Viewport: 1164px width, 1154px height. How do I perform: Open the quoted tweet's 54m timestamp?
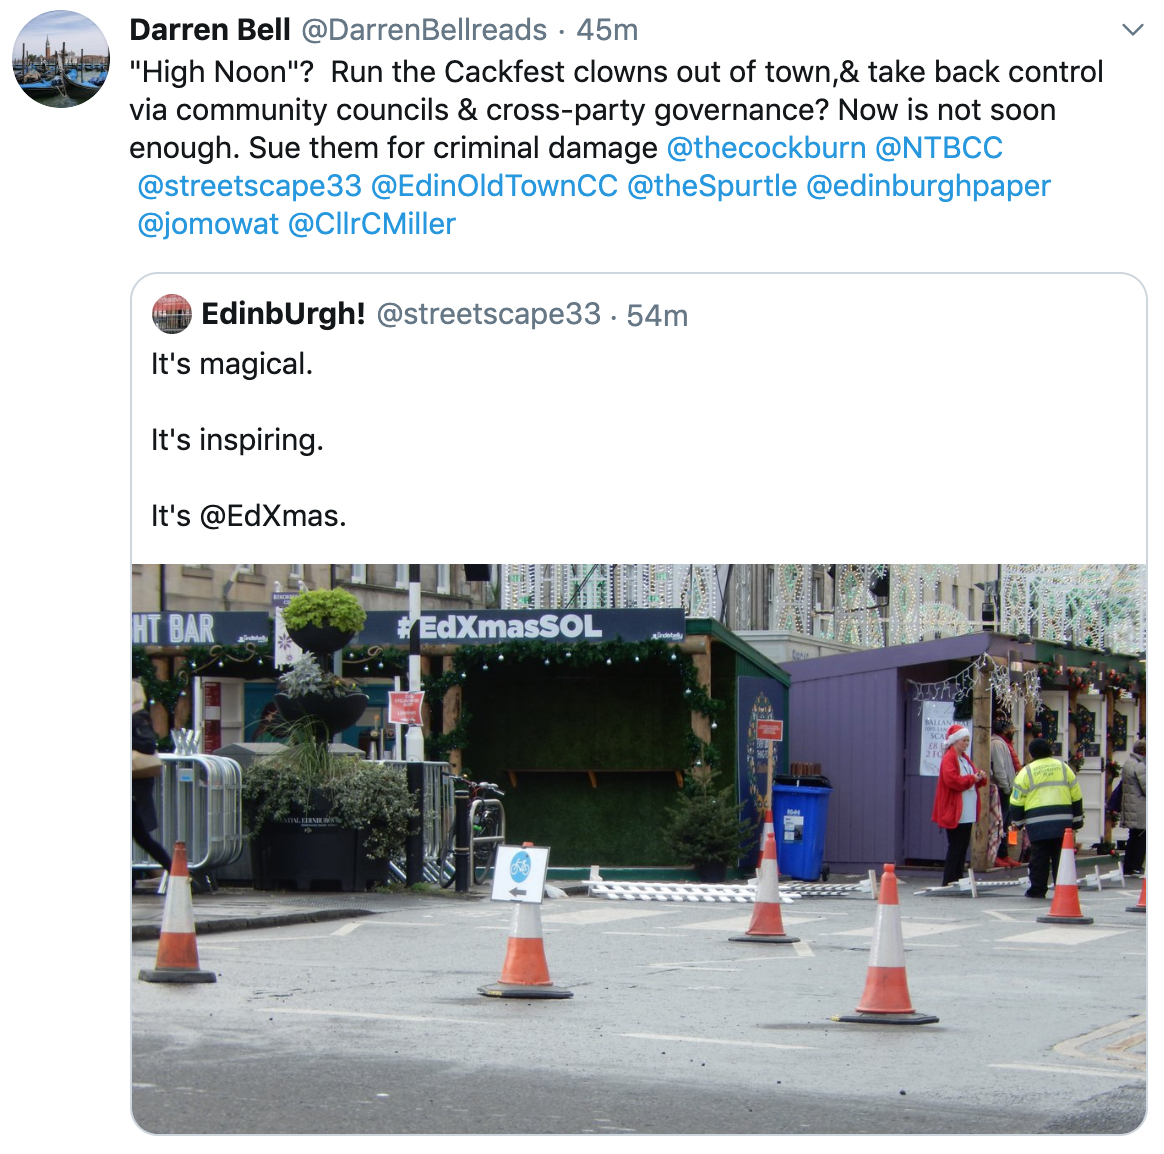pos(657,315)
